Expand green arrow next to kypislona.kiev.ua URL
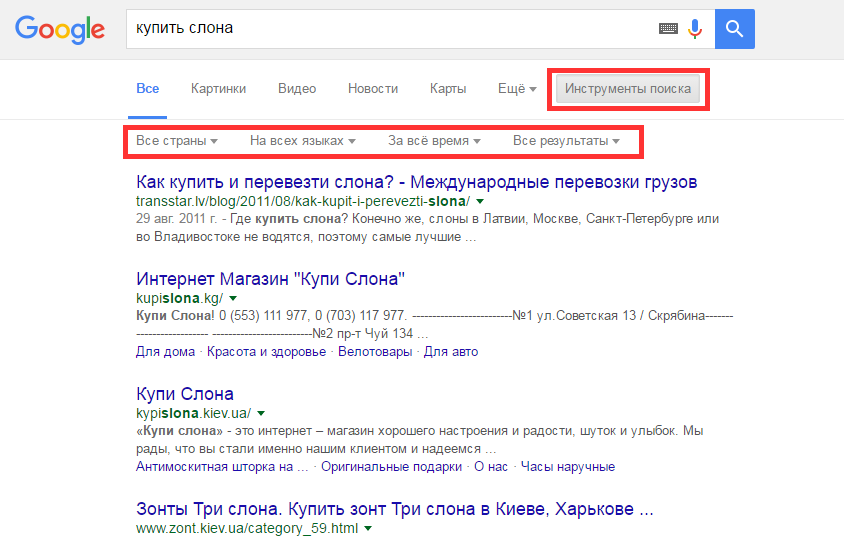The image size is (844, 540). click(x=261, y=413)
